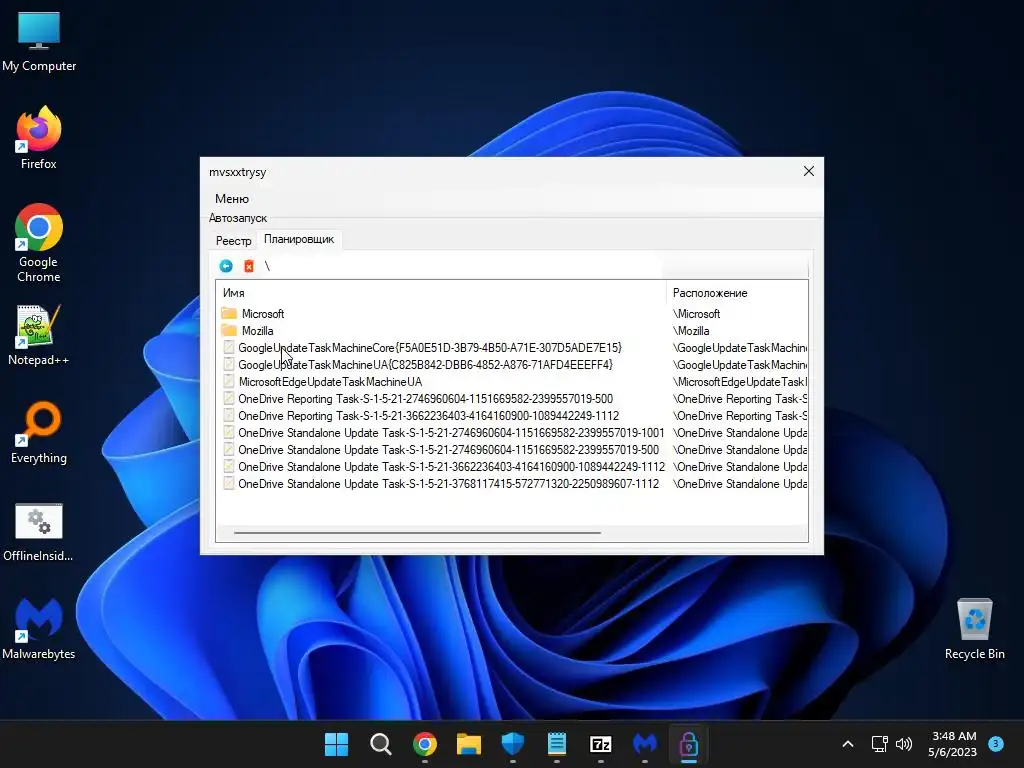The height and width of the screenshot is (768, 1024).
Task: Select the Firefox desktop shortcut
Action: (39, 138)
